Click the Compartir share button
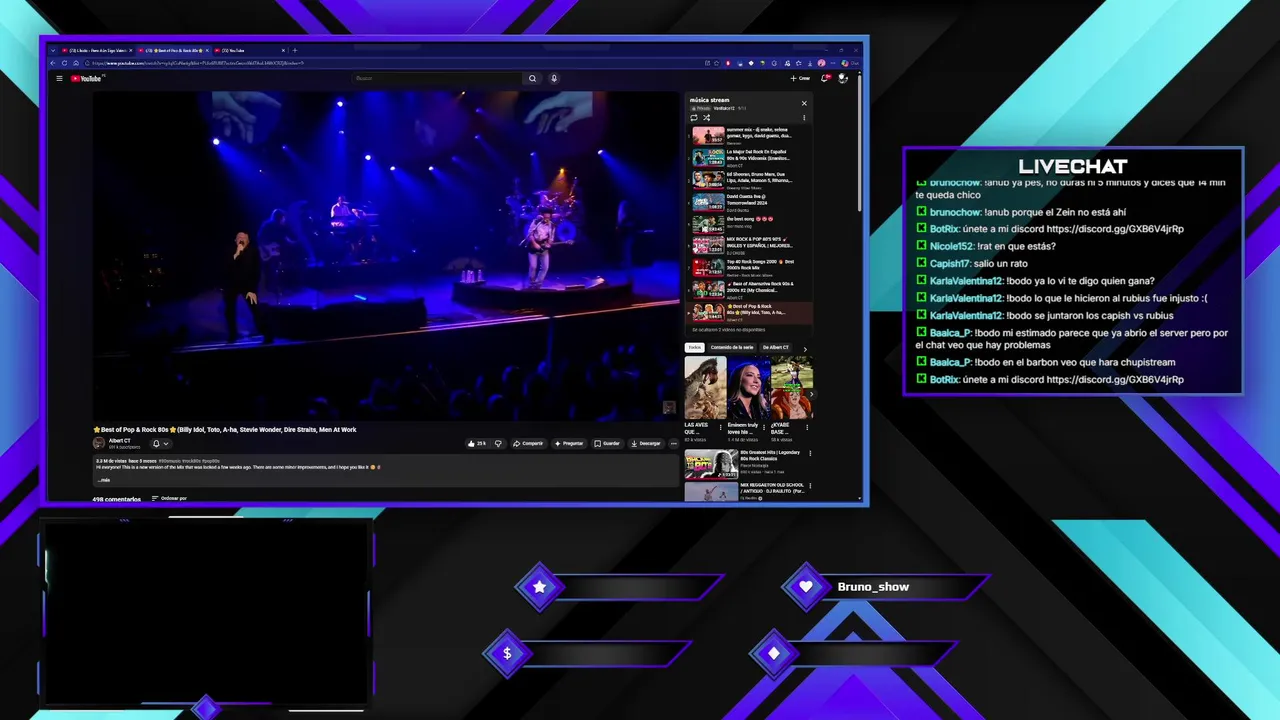The width and height of the screenshot is (1280, 720). click(528, 443)
